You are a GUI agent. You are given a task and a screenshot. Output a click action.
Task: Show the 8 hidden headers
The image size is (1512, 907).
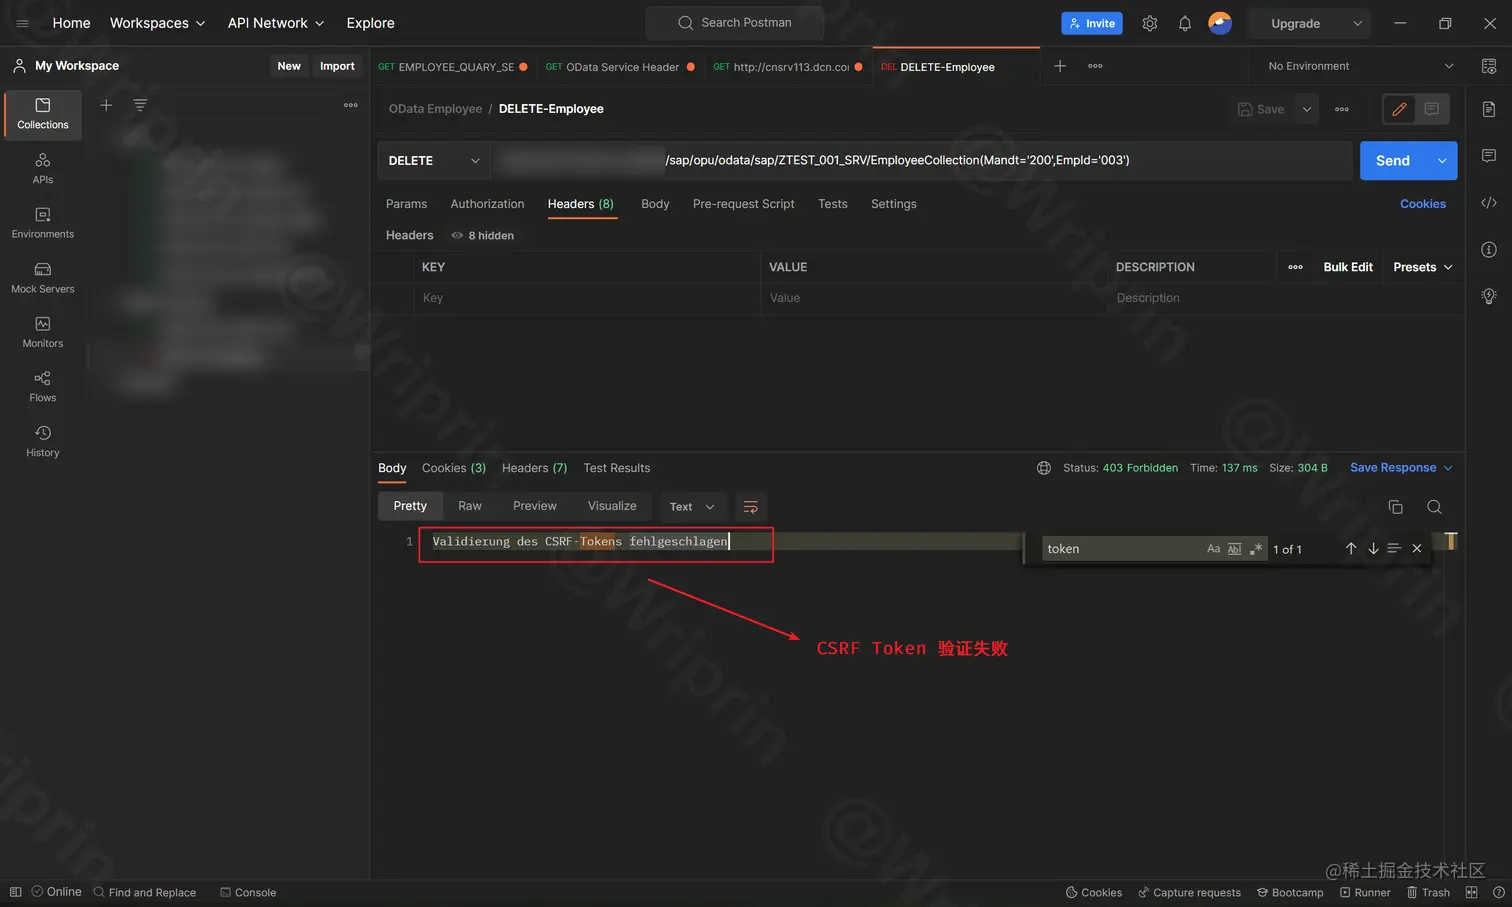click(x=482, y=235)
